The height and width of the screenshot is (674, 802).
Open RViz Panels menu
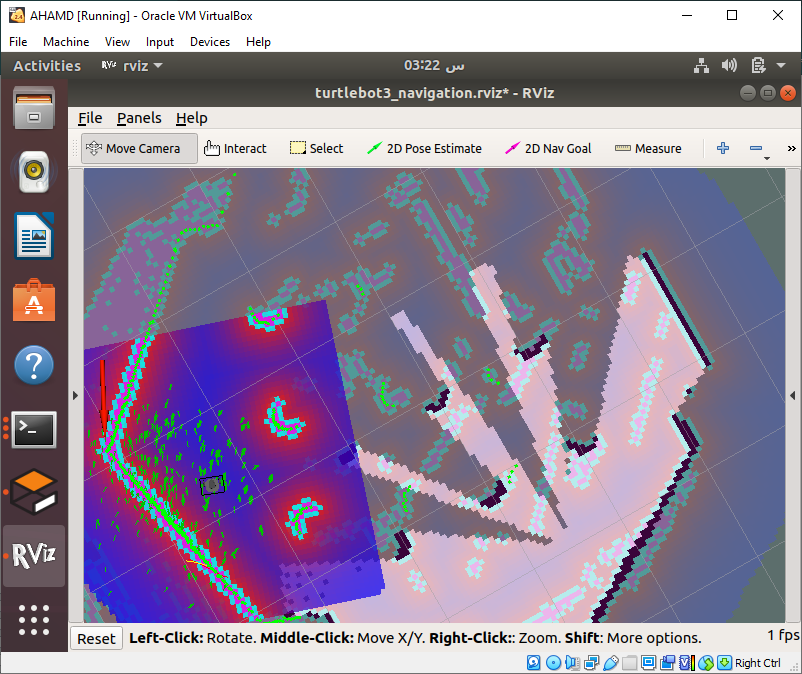139,118
